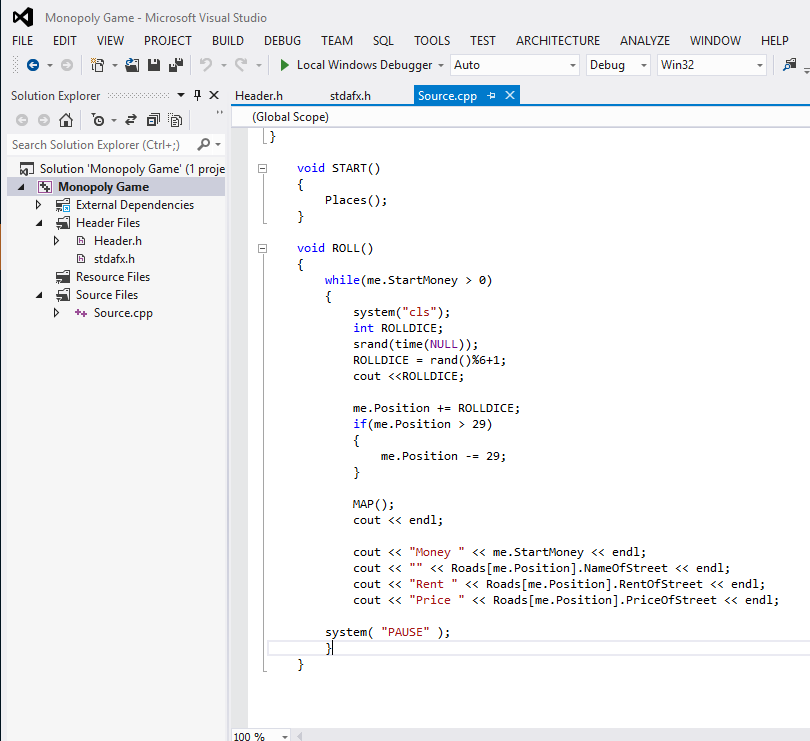The width and height of the screenshot is (810, 741).
Task: Click the Monopoly Game project icon
Action: (x=45, y=187)
